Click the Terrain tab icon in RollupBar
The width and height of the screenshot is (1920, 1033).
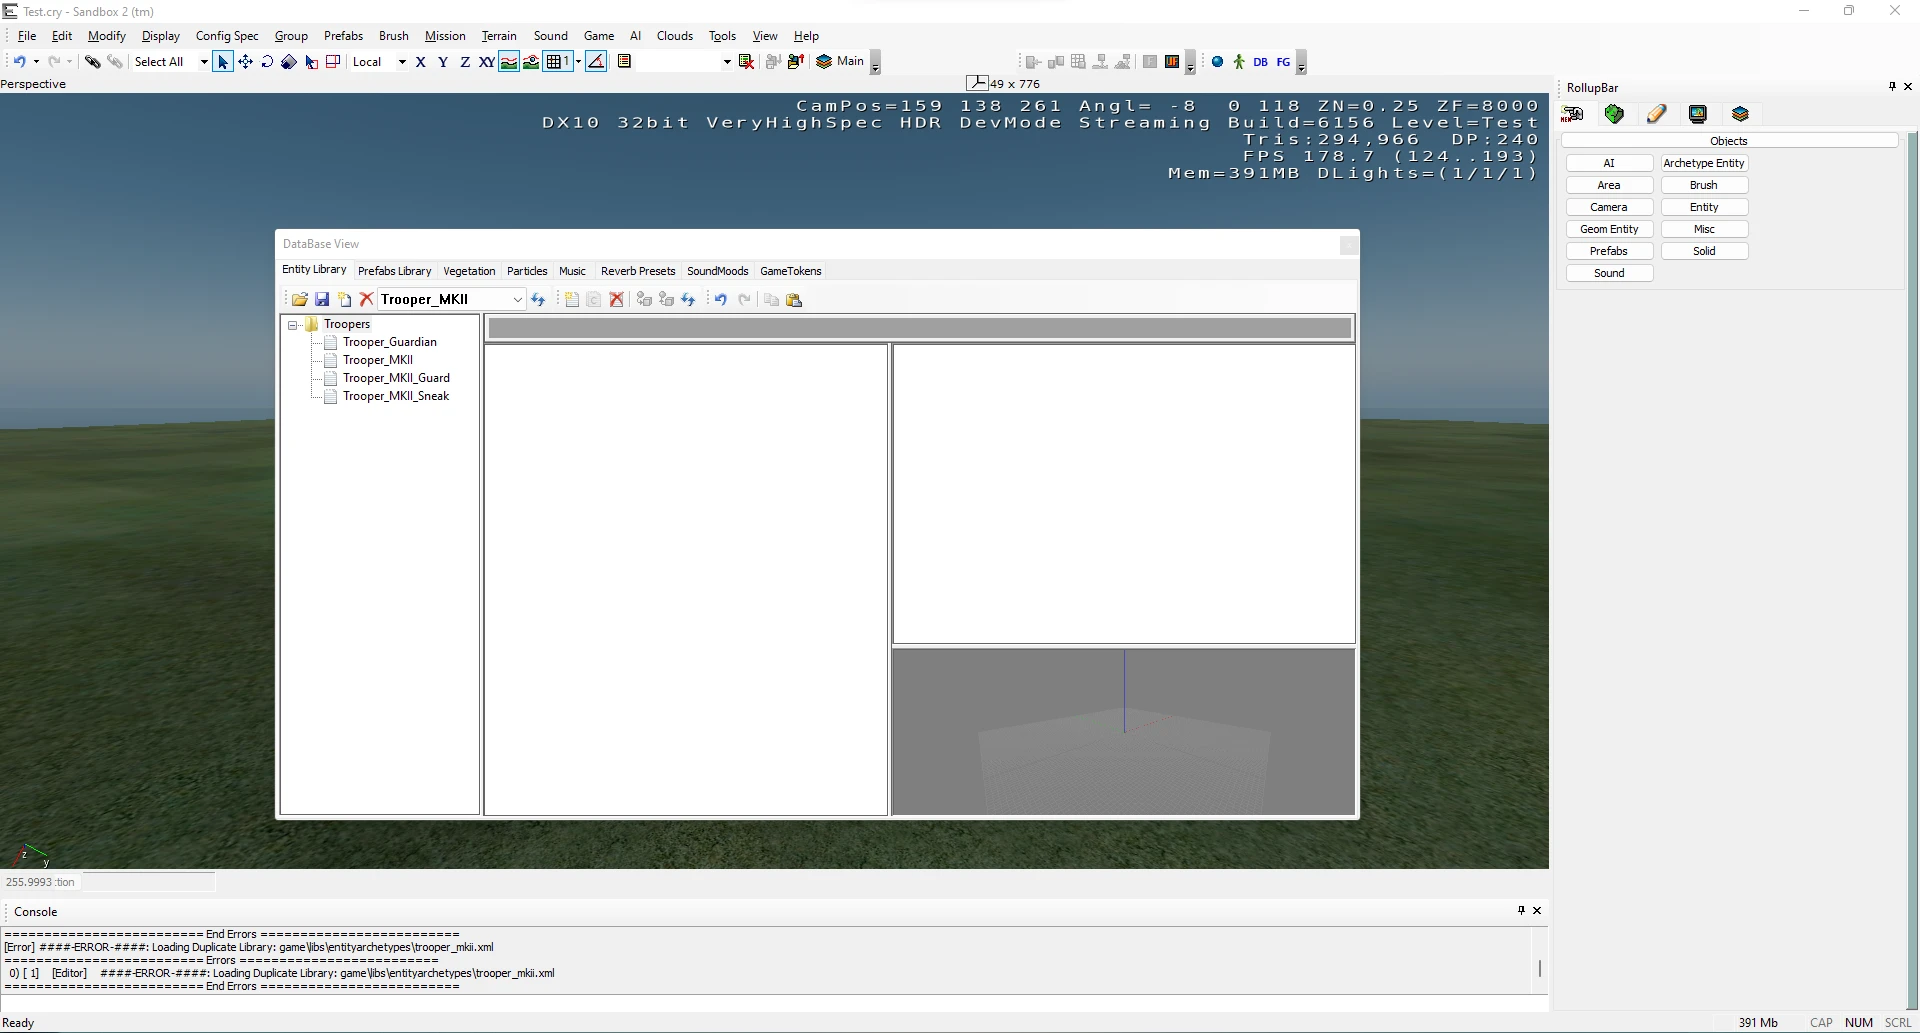click(1614, 114)
